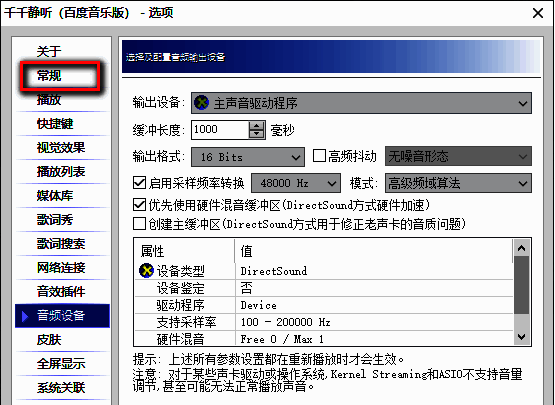
Task: Open 全屏显示 settings page
Action: pos(61,364)
